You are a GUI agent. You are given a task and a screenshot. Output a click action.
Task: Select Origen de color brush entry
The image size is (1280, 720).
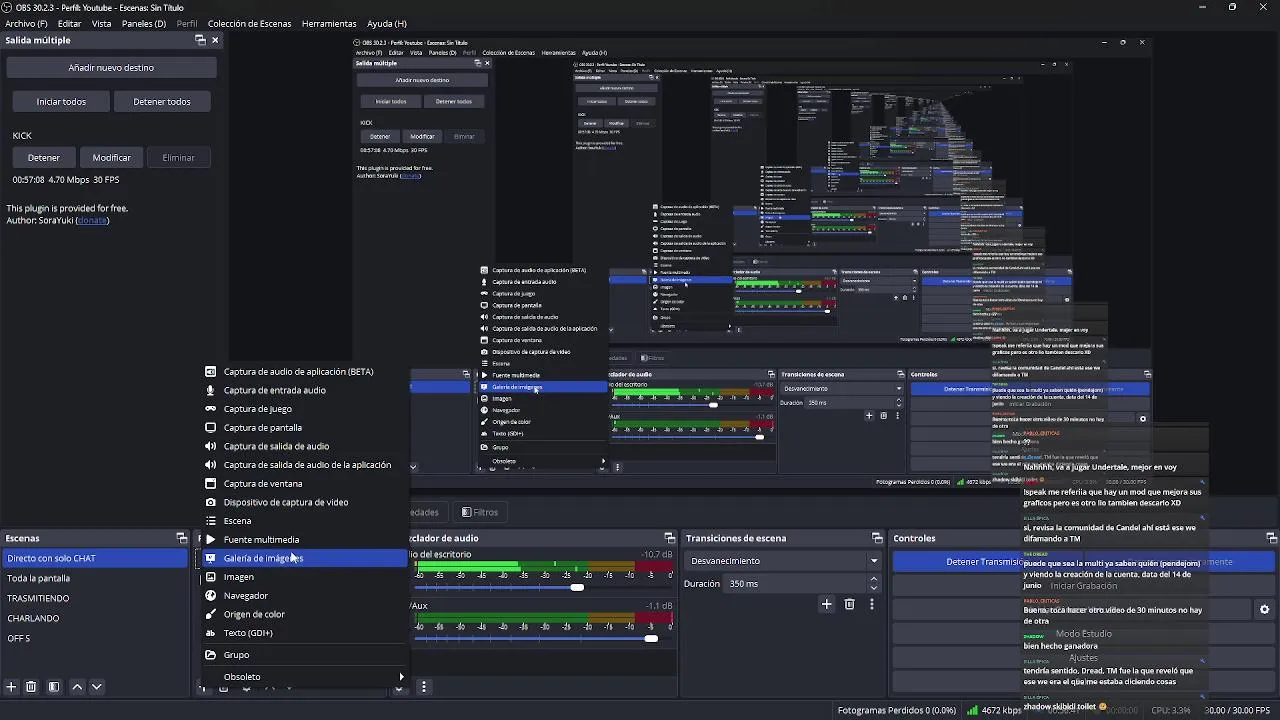coord(304,614)
